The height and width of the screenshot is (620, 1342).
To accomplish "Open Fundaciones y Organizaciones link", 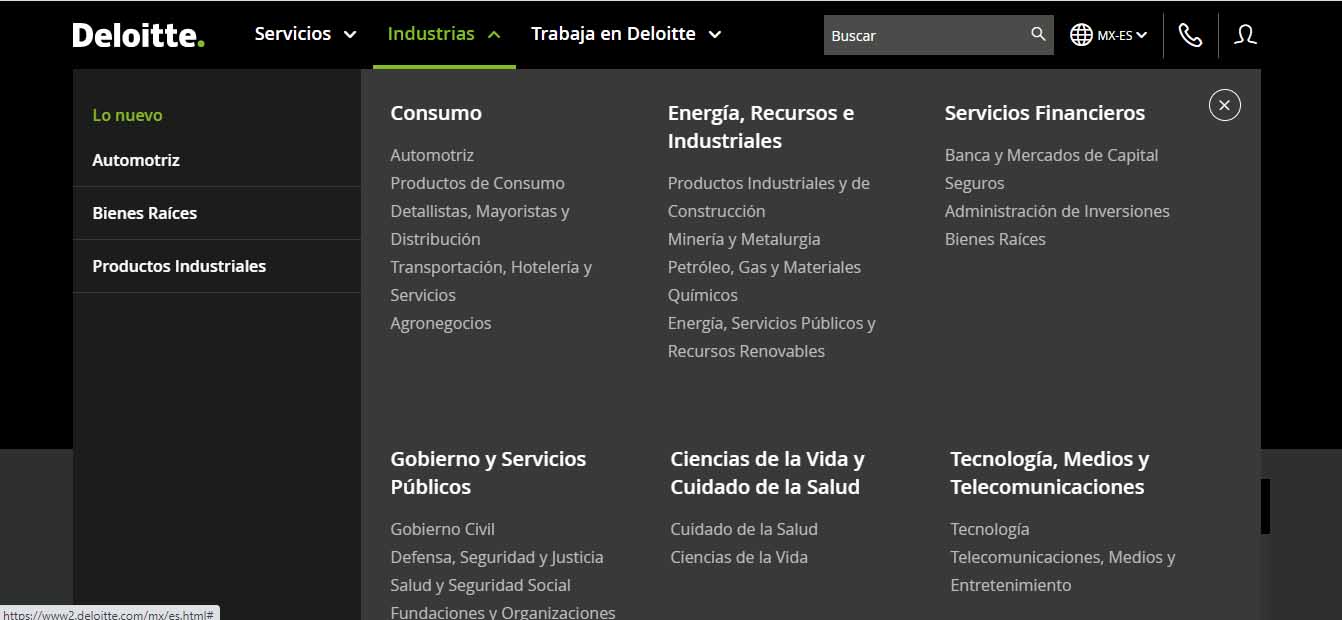I will click(503, 612).
